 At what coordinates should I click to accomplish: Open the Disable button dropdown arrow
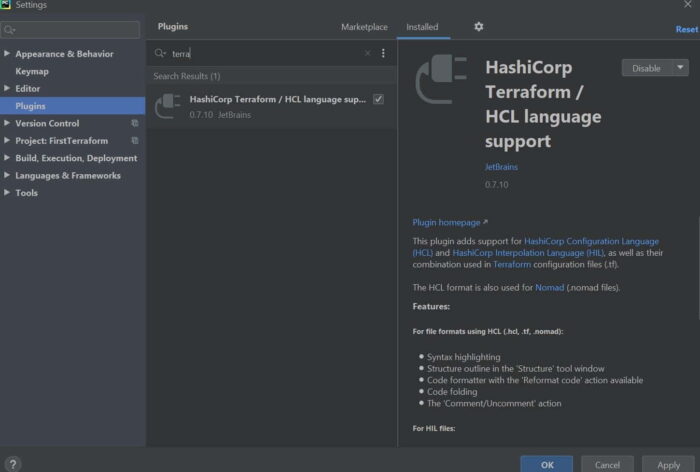tap(680, 68)
